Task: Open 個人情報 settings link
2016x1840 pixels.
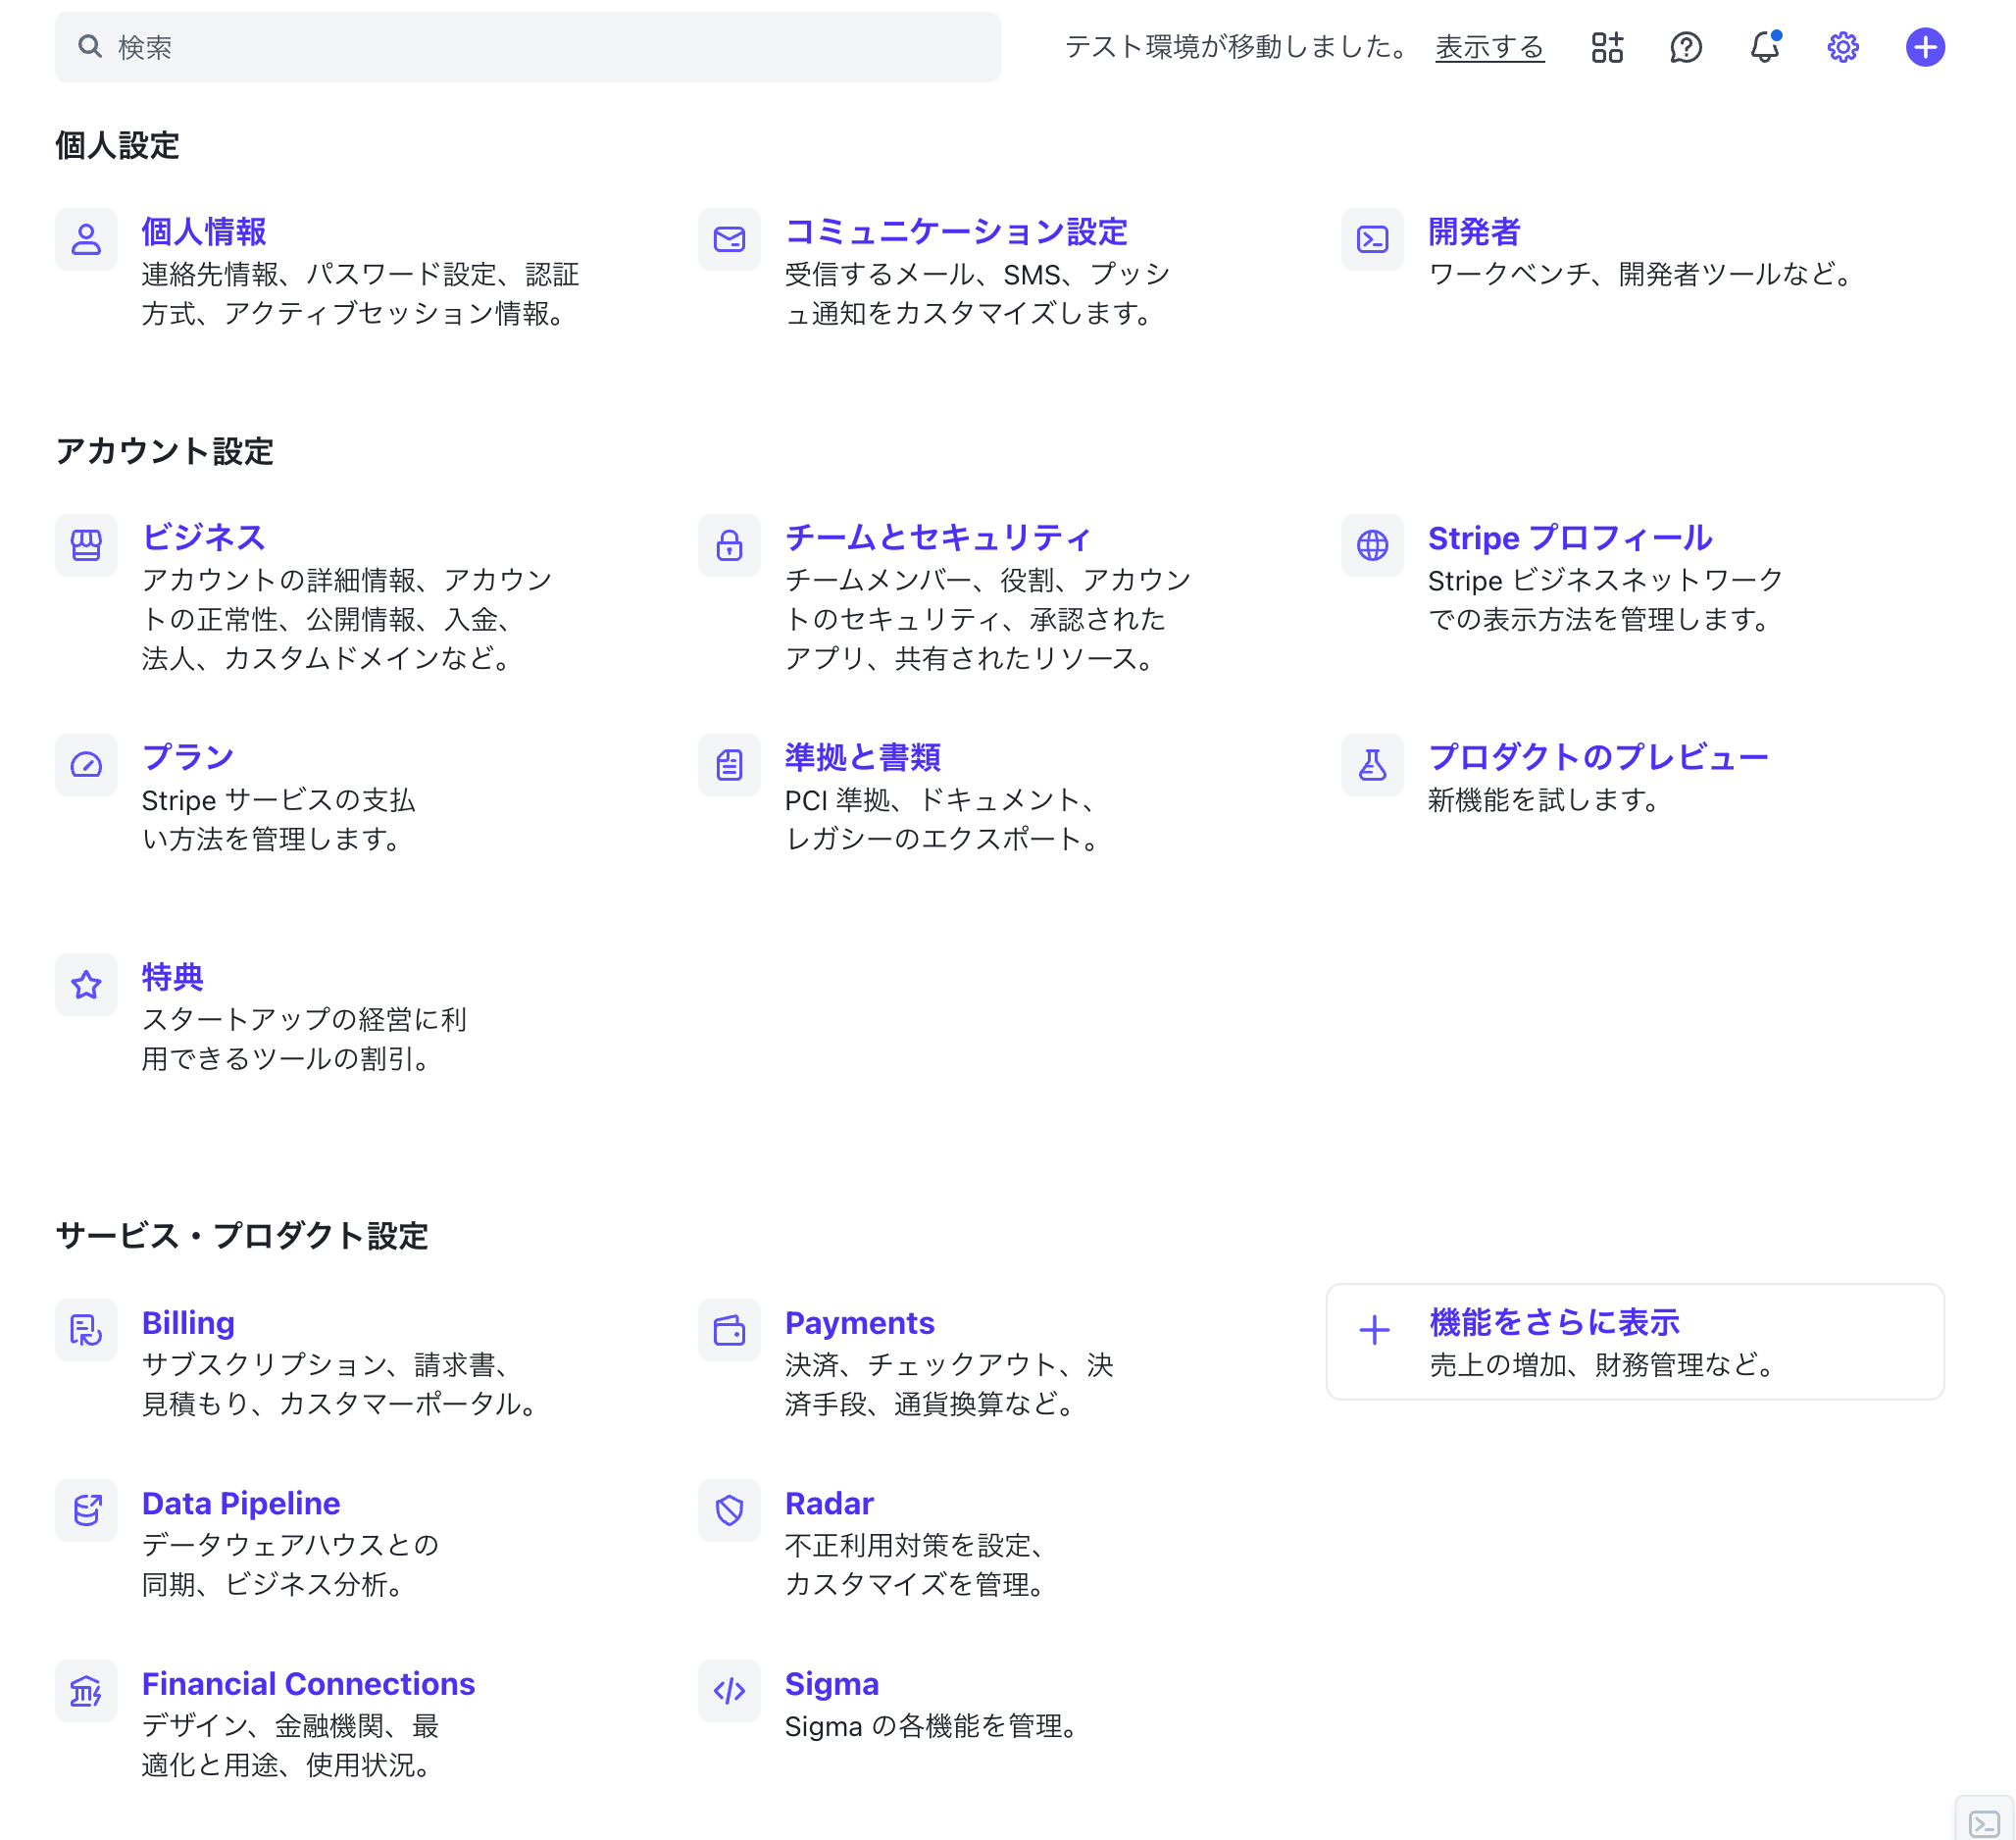Action: pos(203,232)
